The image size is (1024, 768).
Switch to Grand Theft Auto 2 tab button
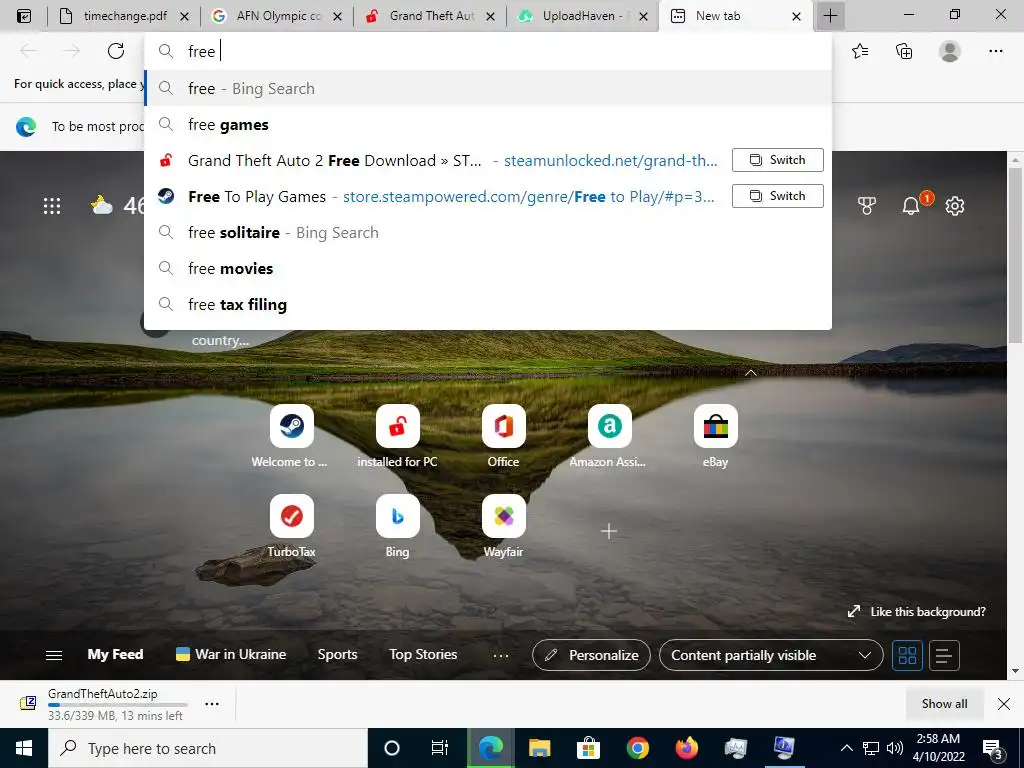pos(777,160)
